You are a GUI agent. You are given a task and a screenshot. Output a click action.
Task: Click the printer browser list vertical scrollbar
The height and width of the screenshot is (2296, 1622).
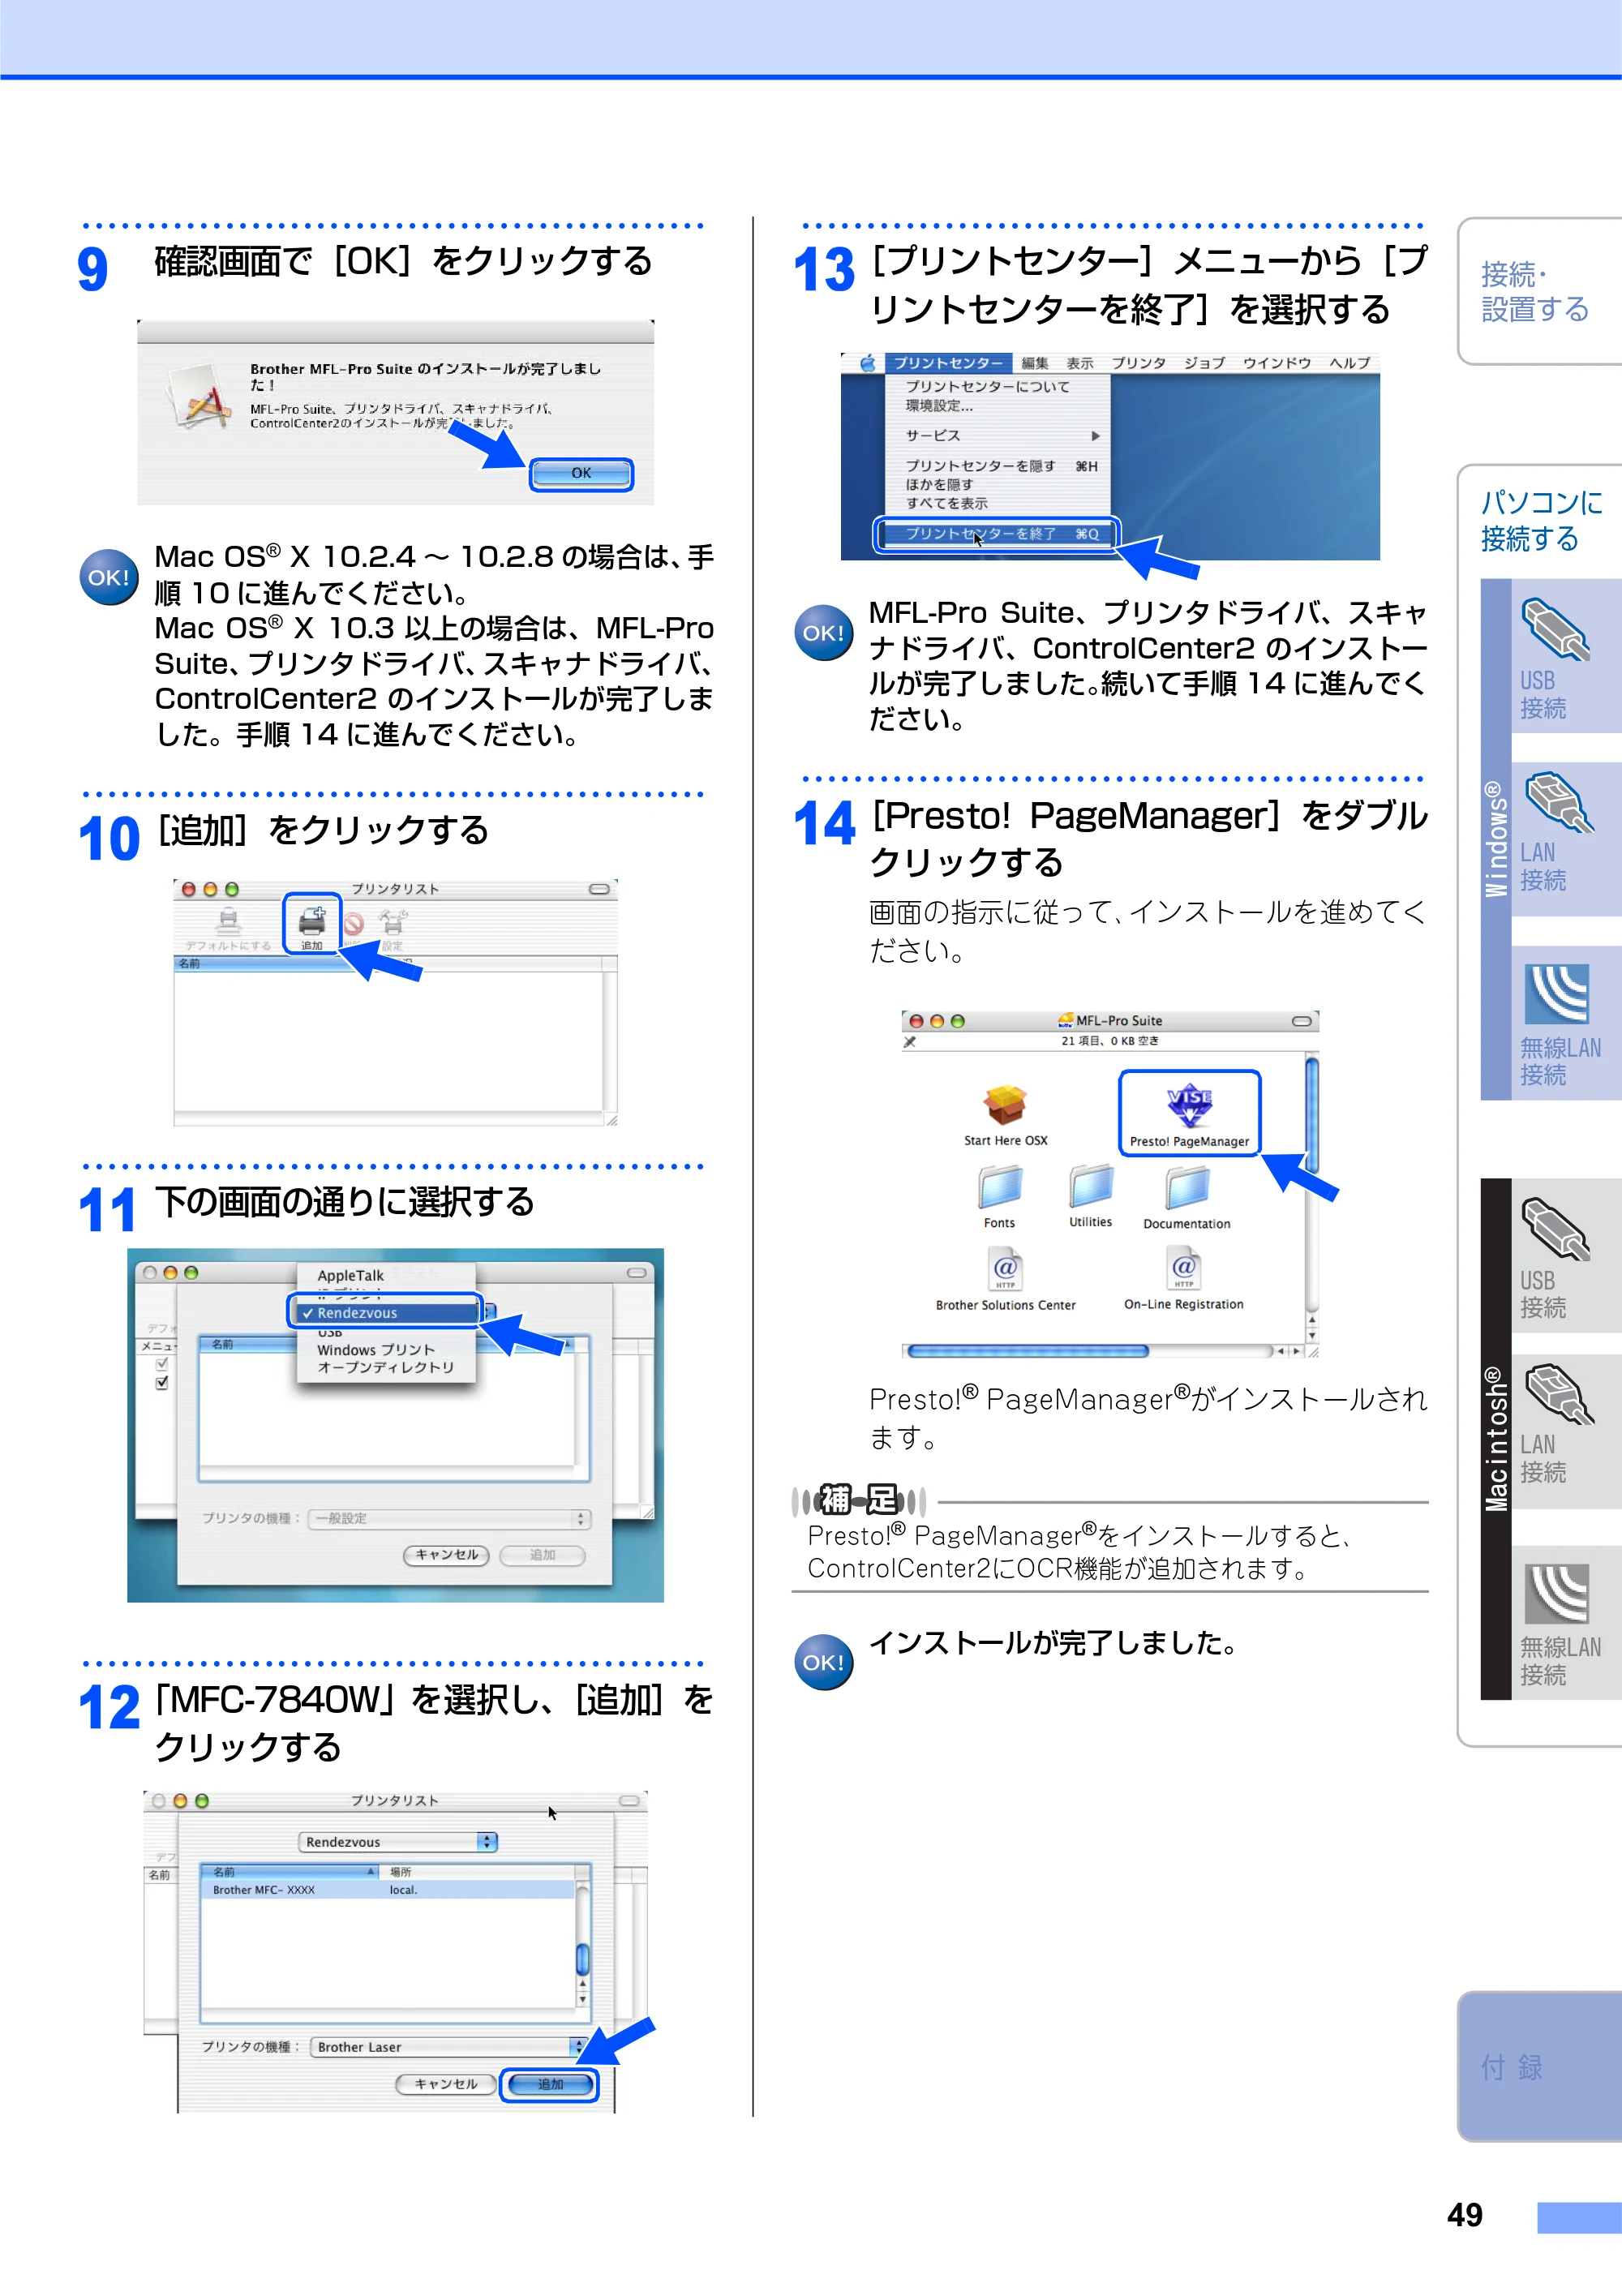pyautogui.click(x=583, y=1943)
